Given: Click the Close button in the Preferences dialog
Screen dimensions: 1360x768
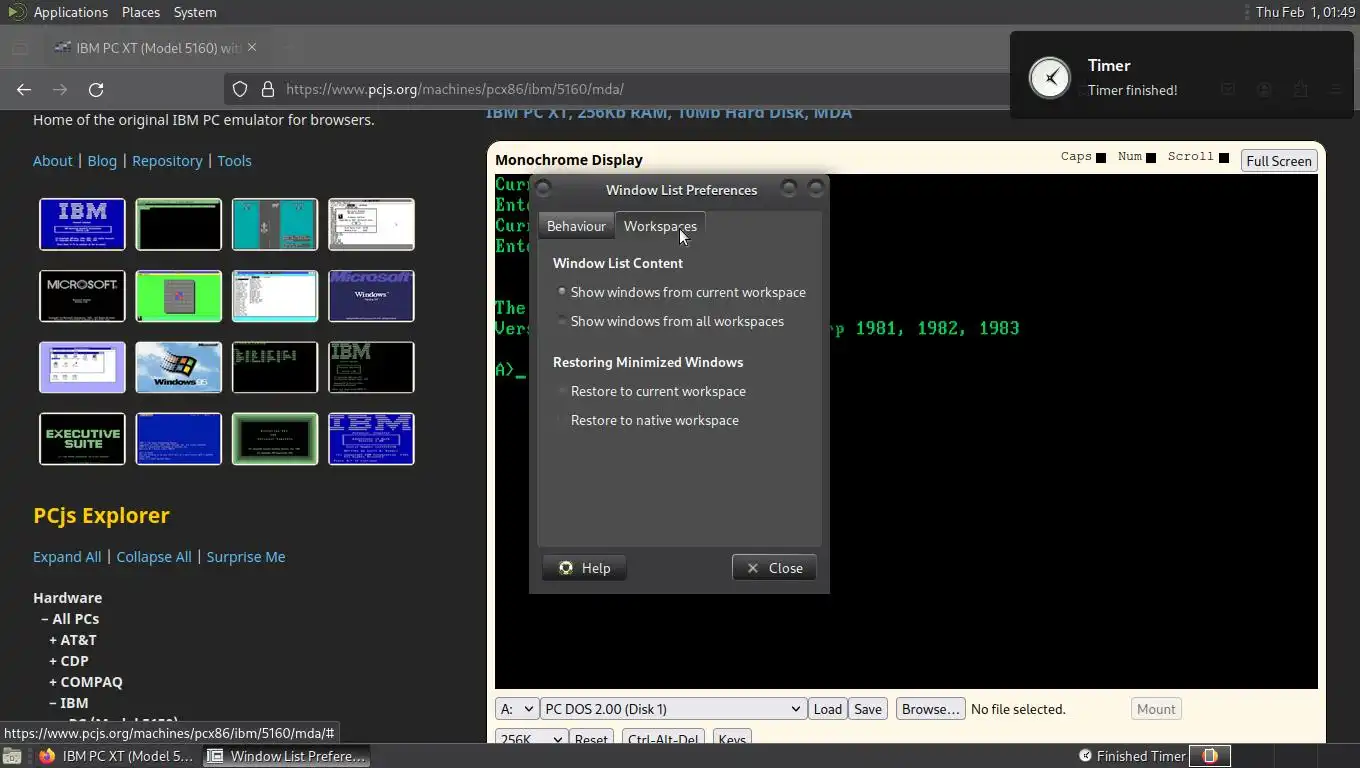Looking at the screenshot, I should (x=774, y=568).
